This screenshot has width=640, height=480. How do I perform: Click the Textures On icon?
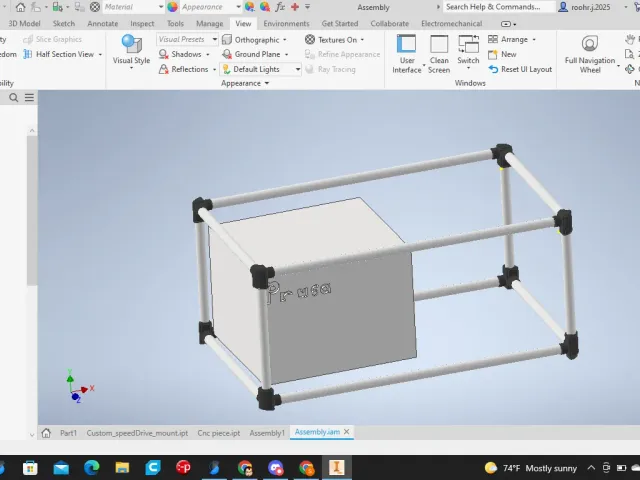[310, 40]
